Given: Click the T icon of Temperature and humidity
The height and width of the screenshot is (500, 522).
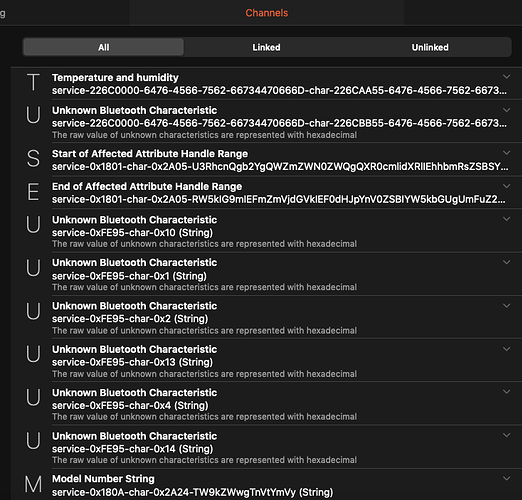Looking at the screenshot, I should coord(33,82).
